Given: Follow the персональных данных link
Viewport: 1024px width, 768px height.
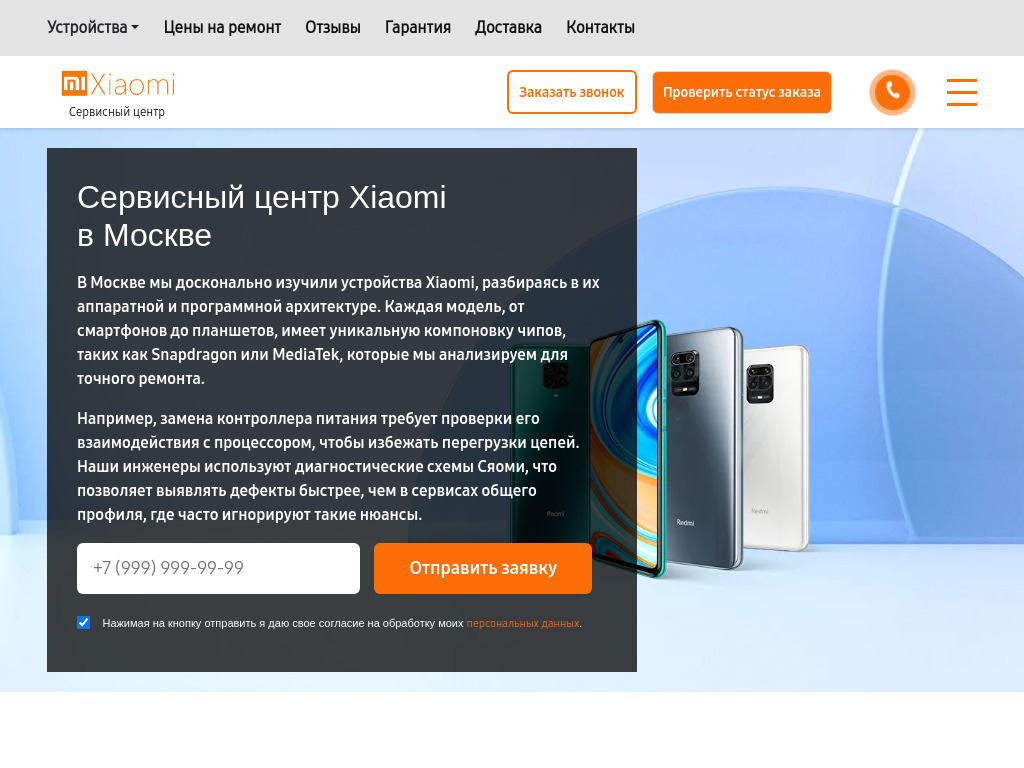Looking at the screenshot, I should coord(522,623).
